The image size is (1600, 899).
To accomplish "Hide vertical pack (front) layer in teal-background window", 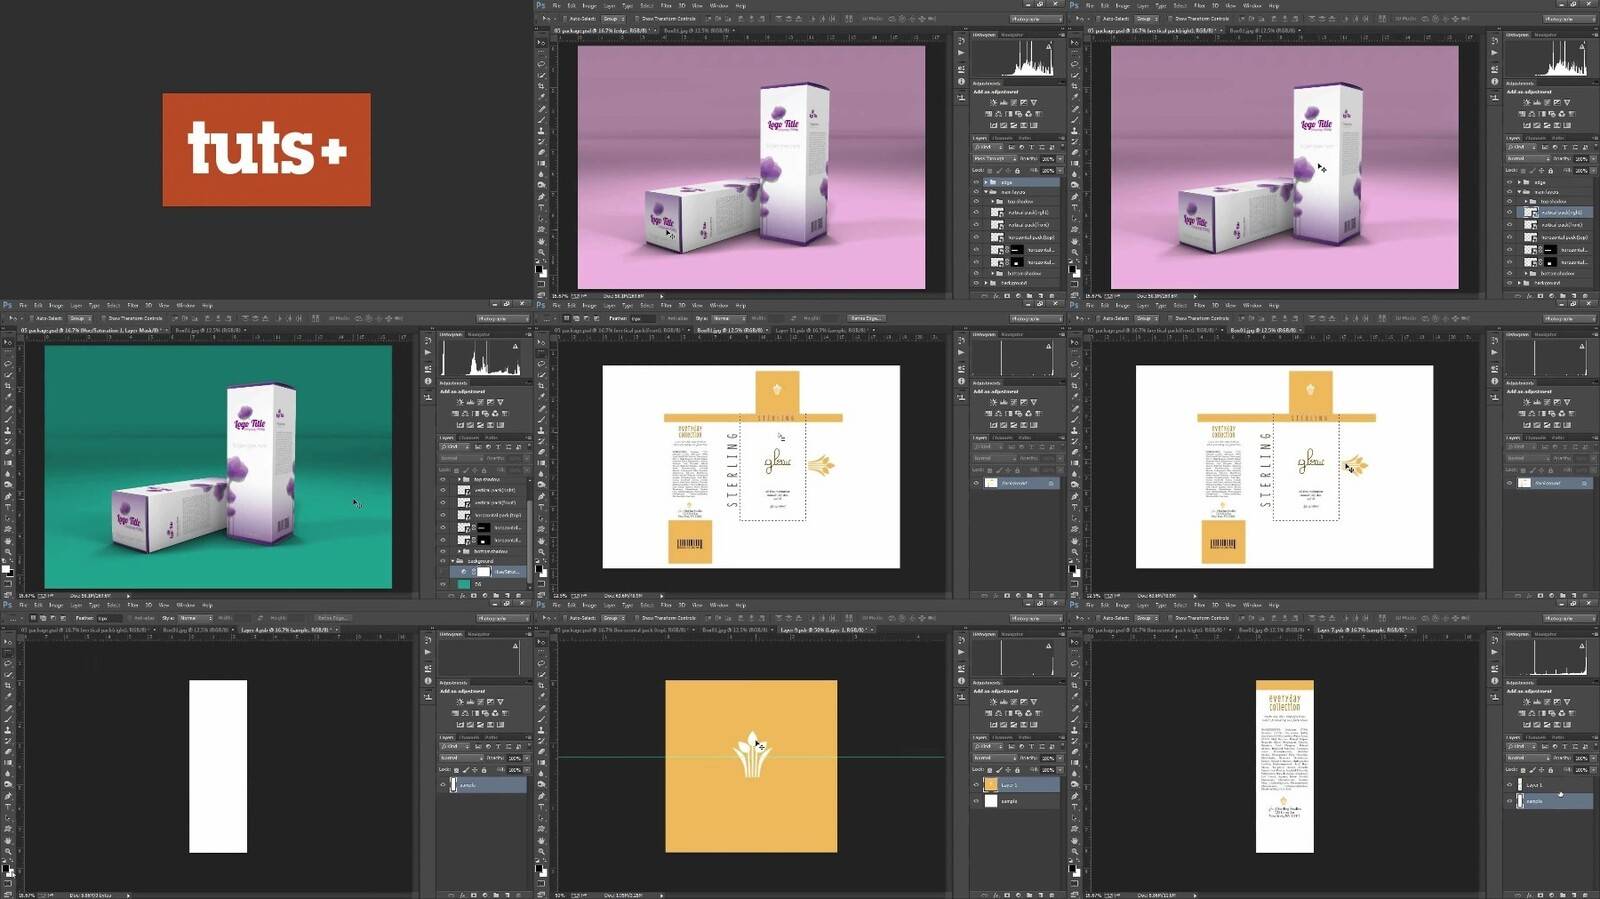I will pyautogui.click(x=443, y=502).
